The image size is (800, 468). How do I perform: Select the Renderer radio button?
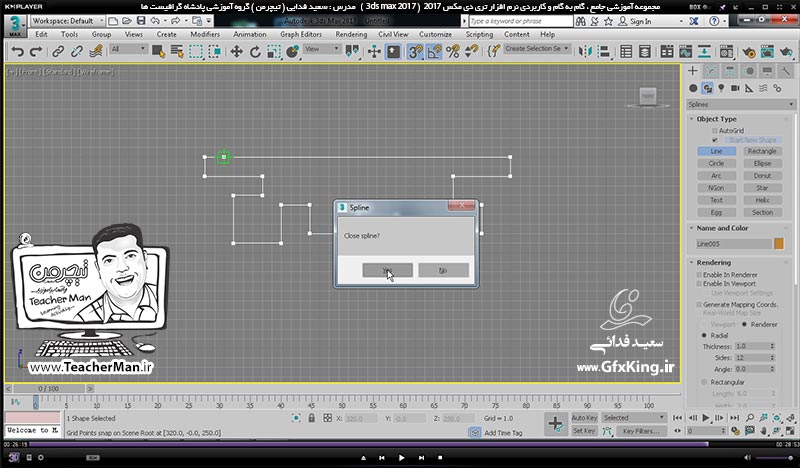click(x=744, y=324)
